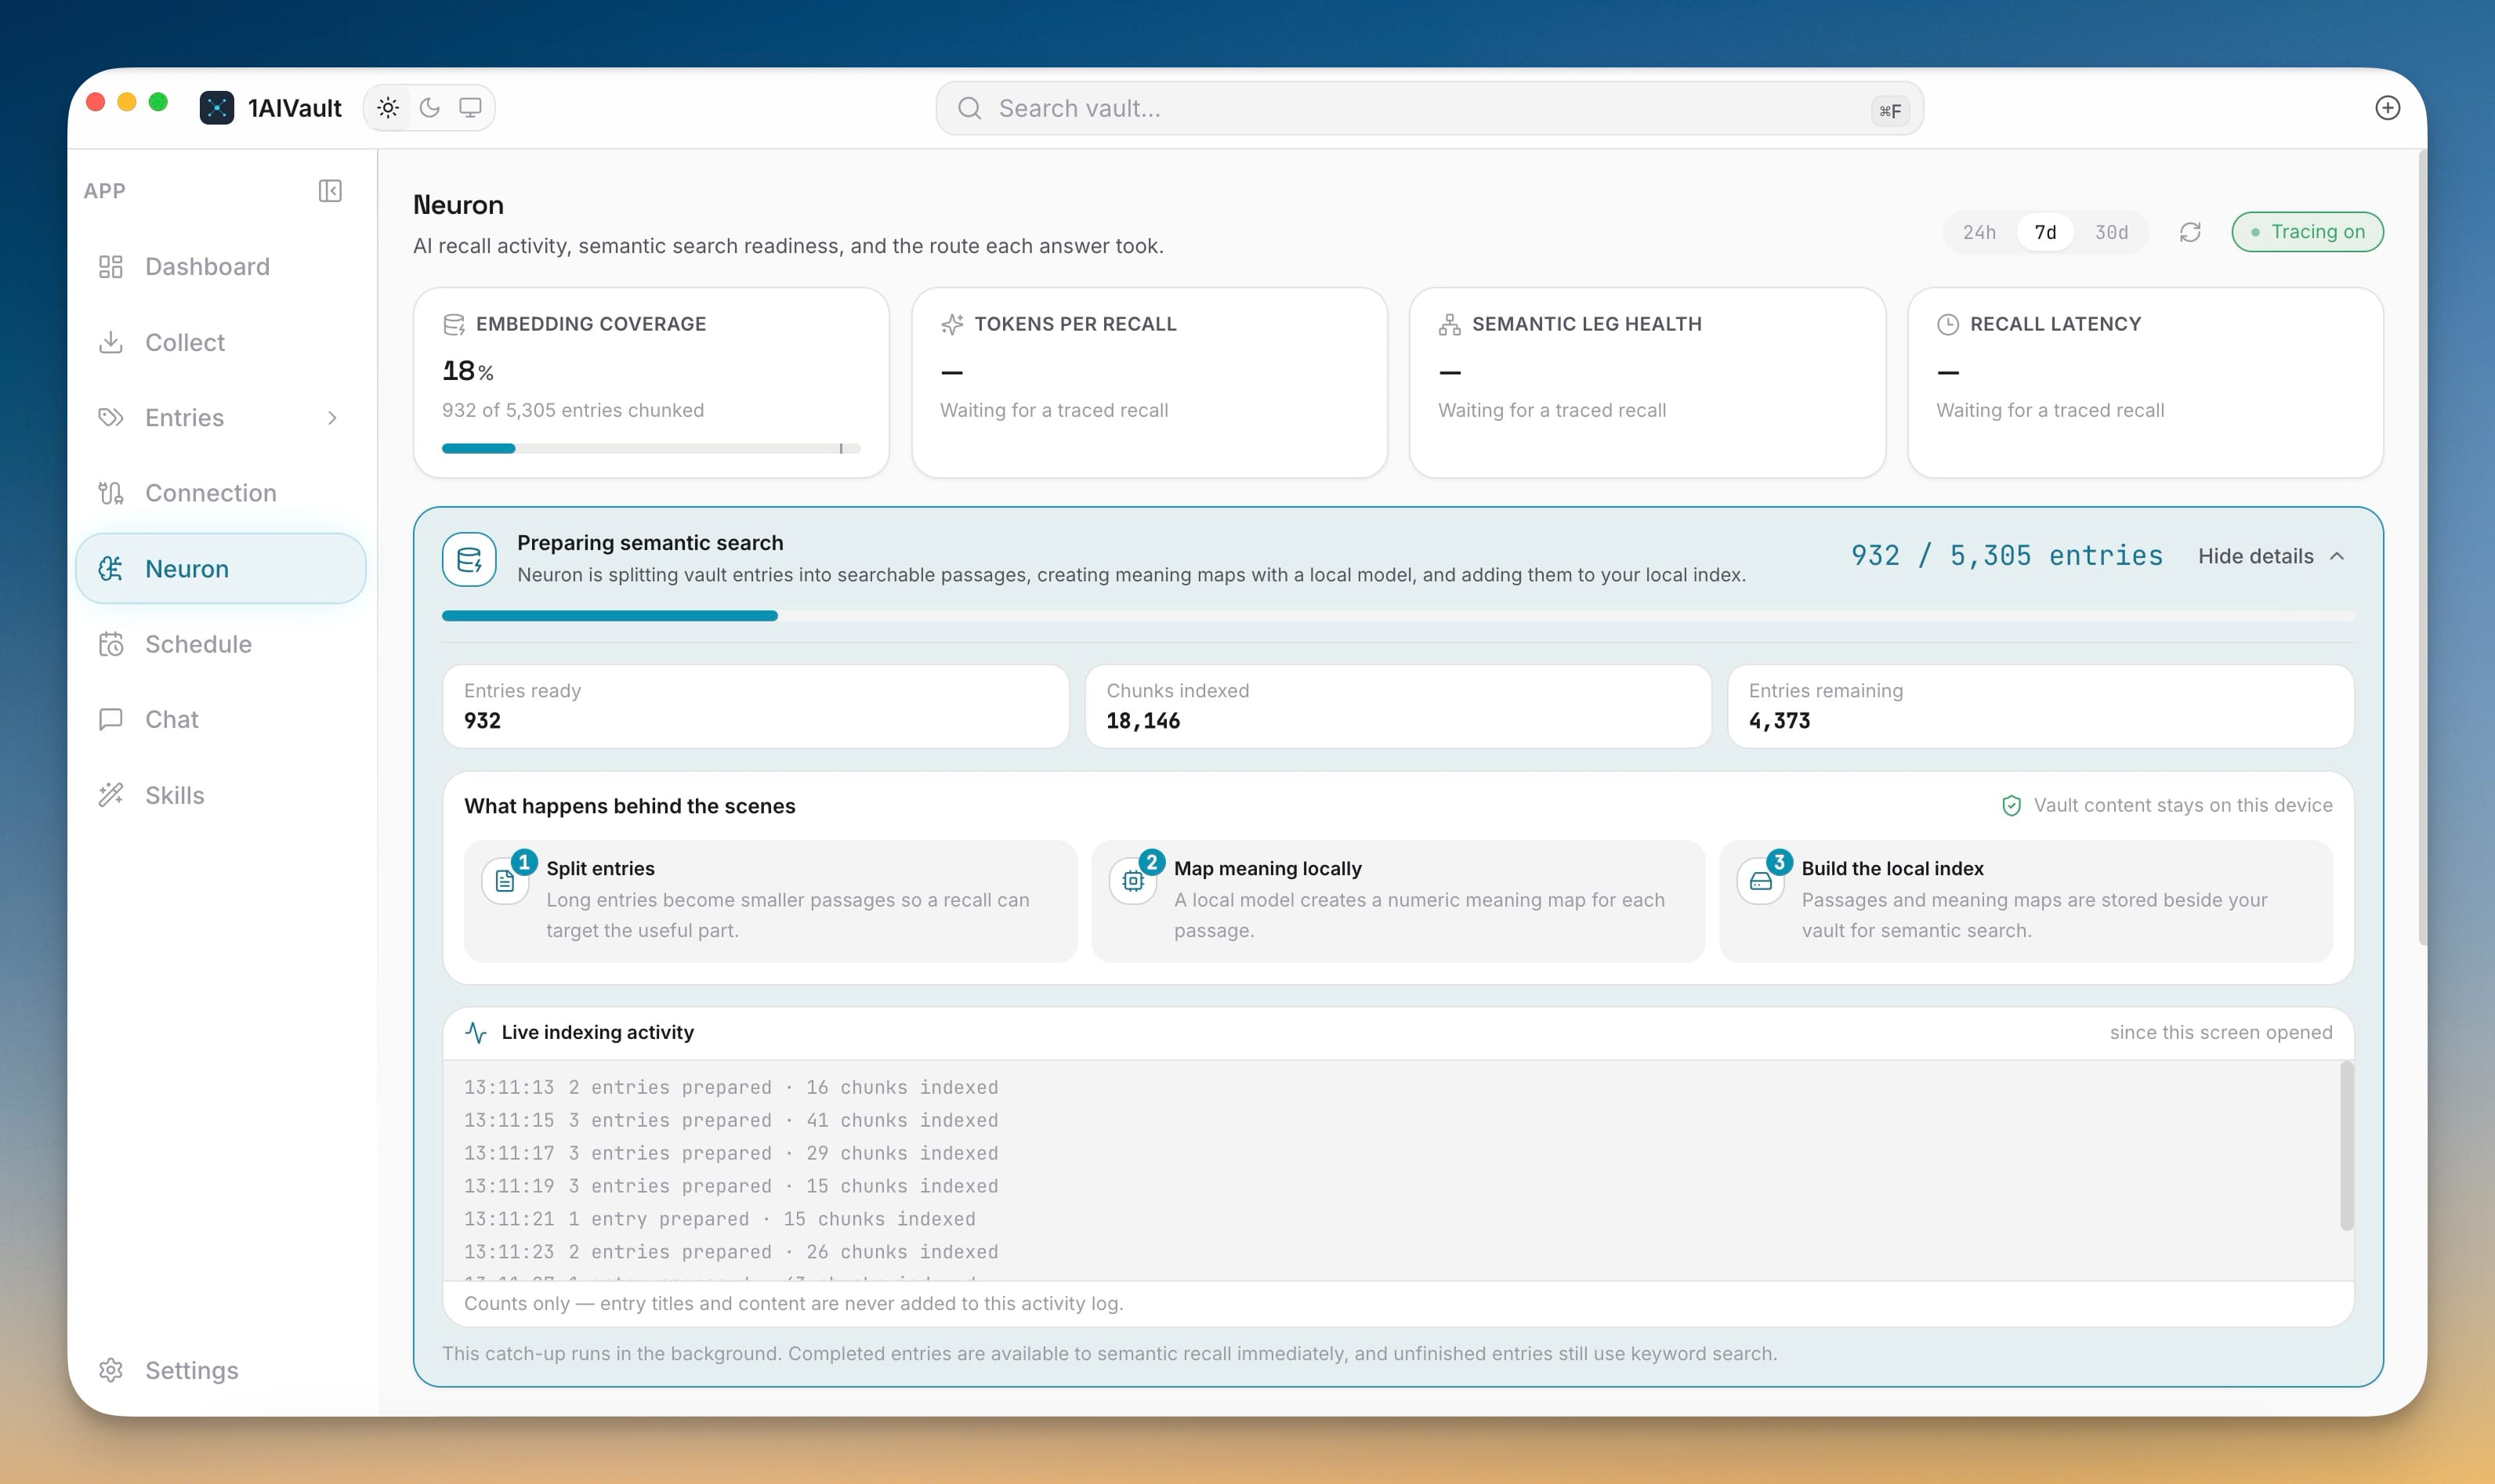Viewport: 2495px width, 1484px height.
Task: Click the Dashboard grid icon
Action: pyautogui.click(x=111, y=266)
